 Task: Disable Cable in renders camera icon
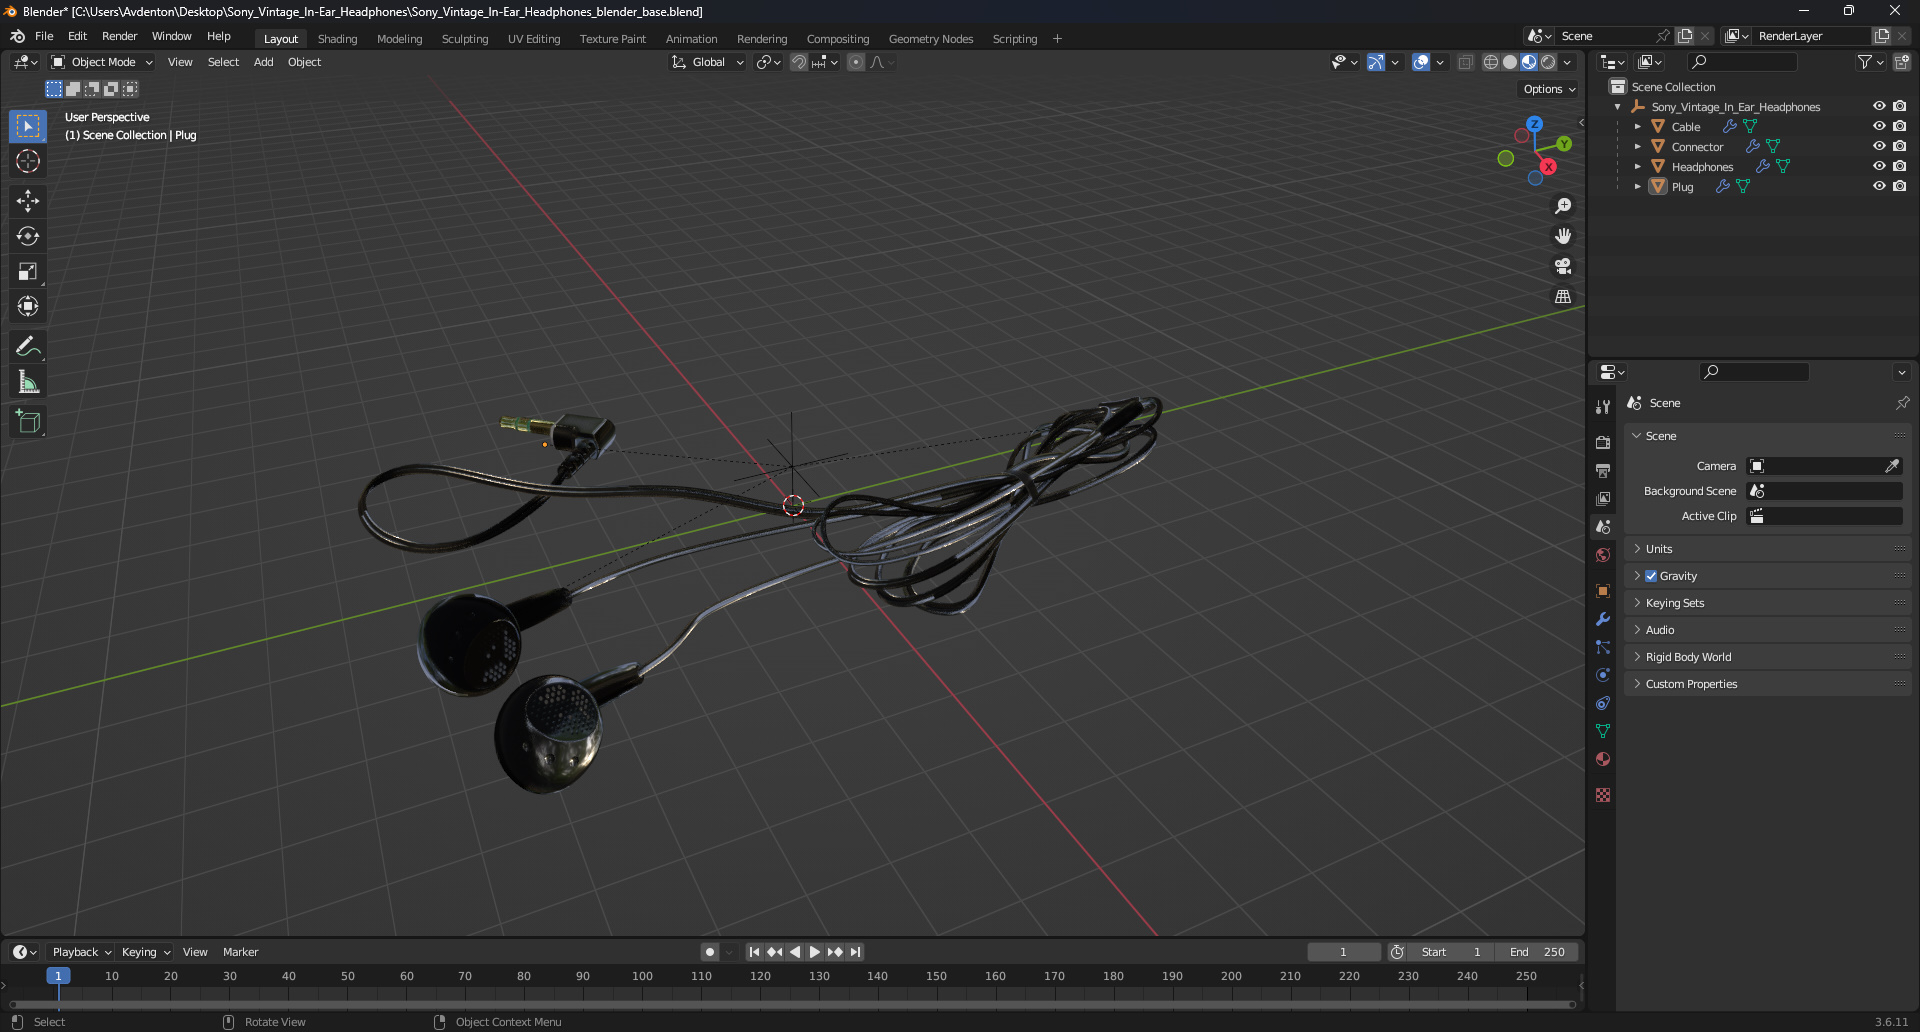pos(1900,126)
